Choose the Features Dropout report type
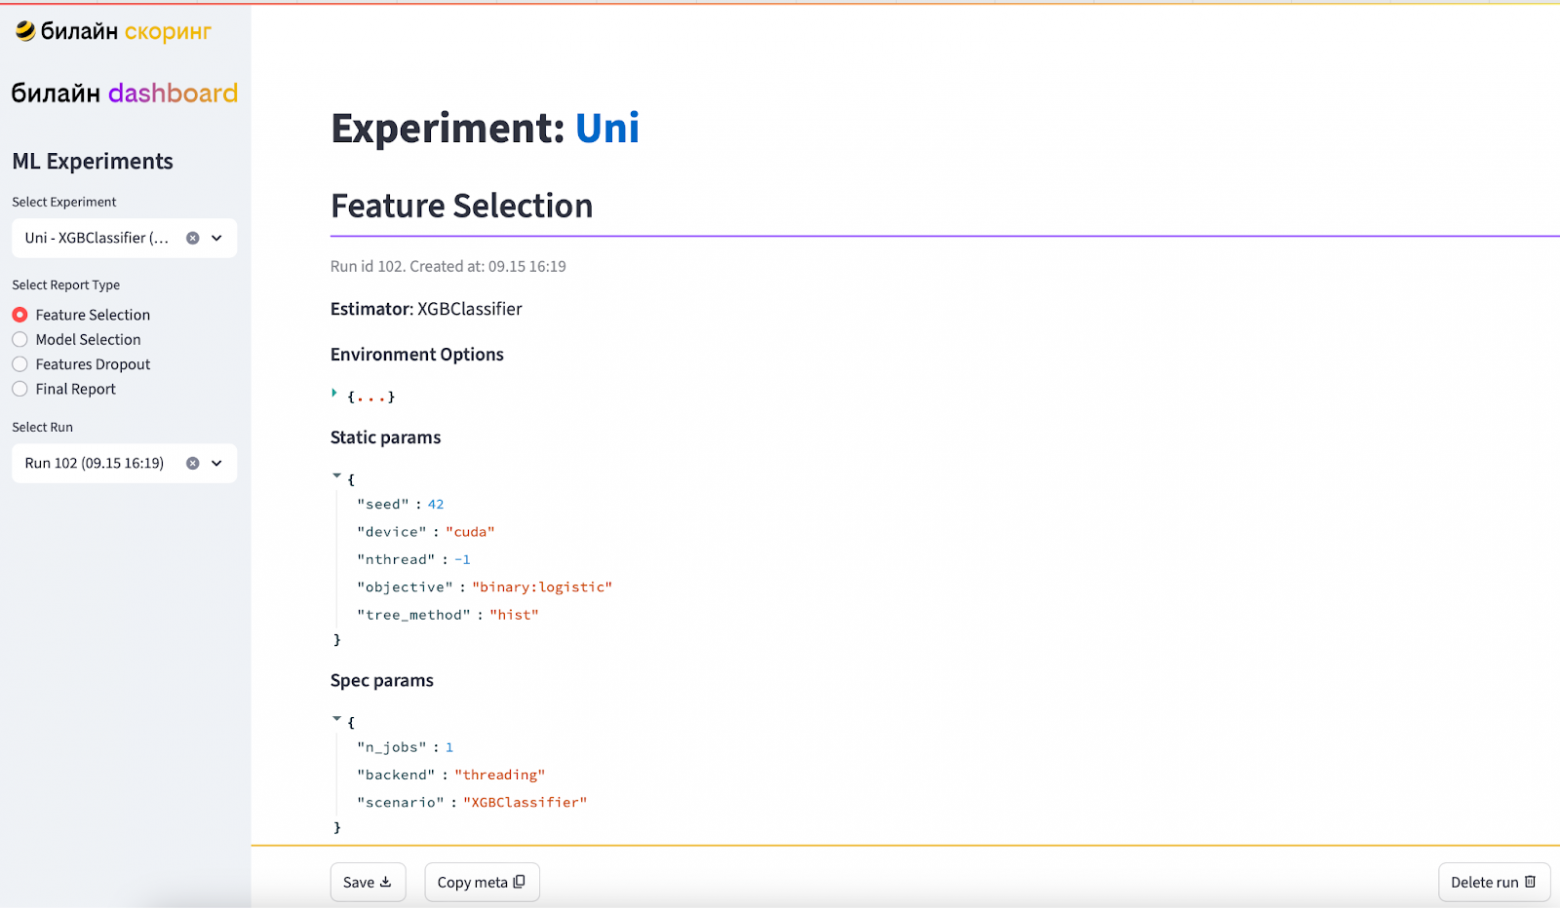Viewport: 1560px width, 908px height. 20,364
